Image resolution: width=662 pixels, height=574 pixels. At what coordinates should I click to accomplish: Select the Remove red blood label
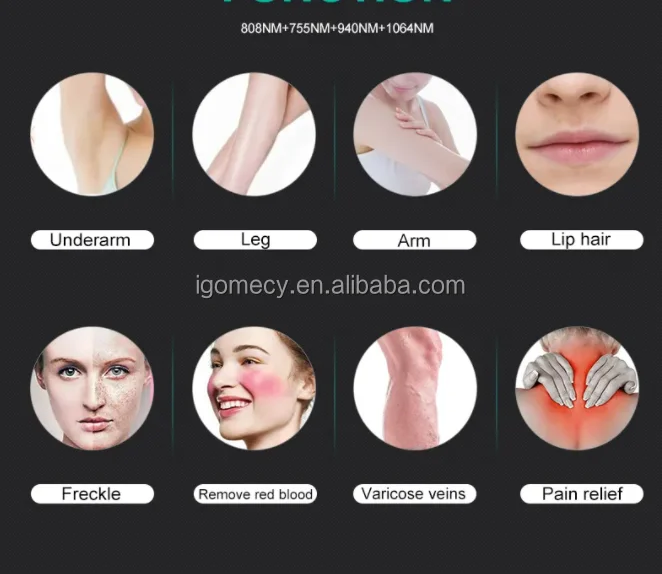coord(255,494)
